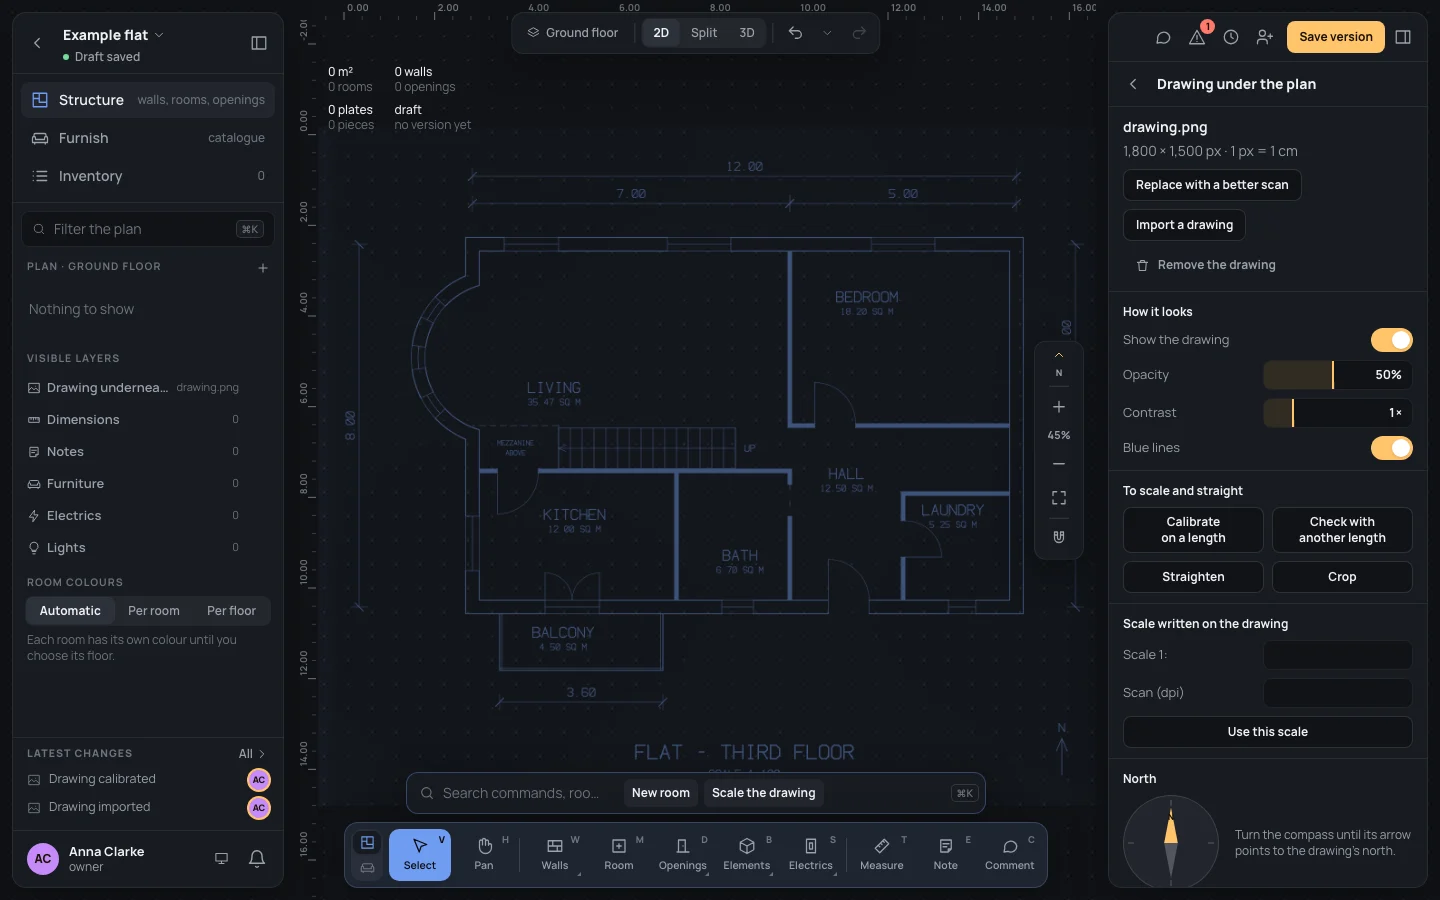
Task: Open the Furnish catalogue section
Action: [148, 138]
